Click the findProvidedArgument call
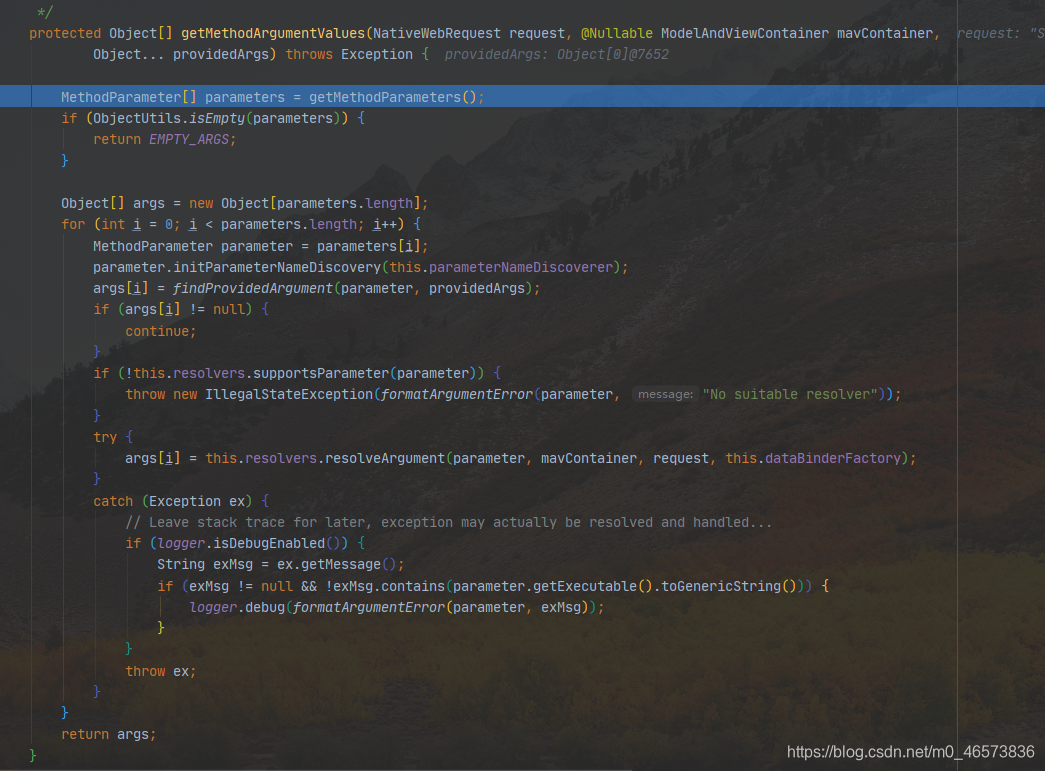This screenshot has width=1045, height=771. [x=253, y=289]
